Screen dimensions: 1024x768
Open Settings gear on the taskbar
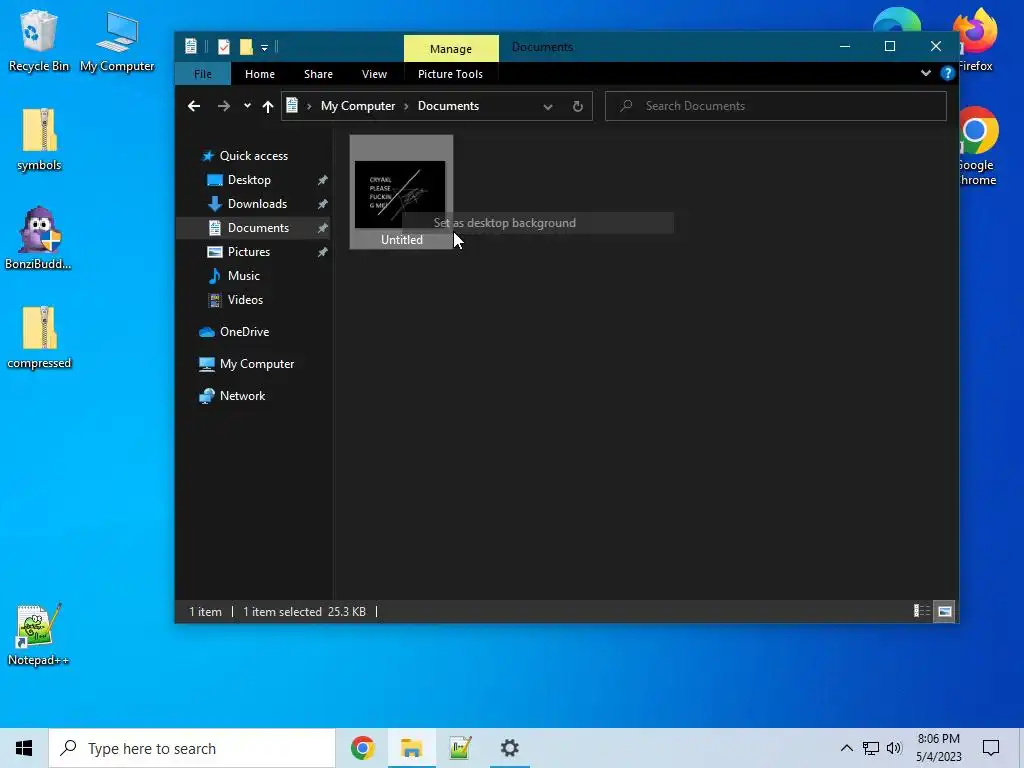click(x=509, y=748)
